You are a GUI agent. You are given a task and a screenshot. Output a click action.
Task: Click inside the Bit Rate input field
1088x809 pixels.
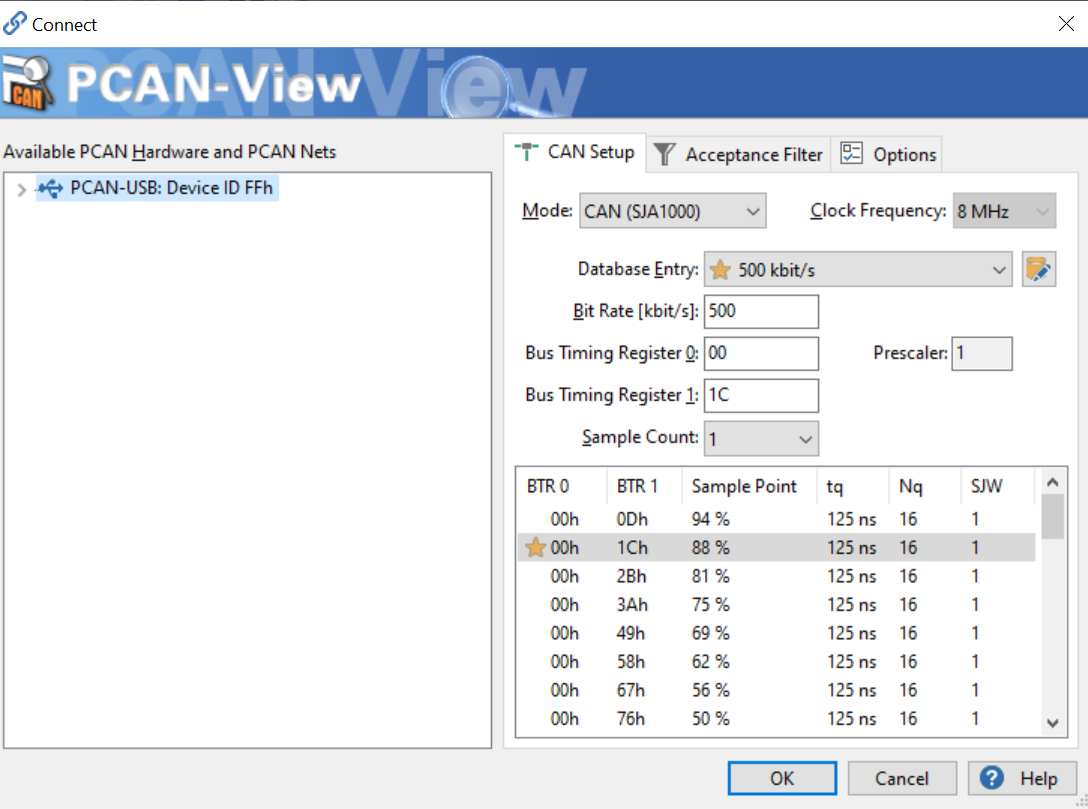click(x=760, y=311)
